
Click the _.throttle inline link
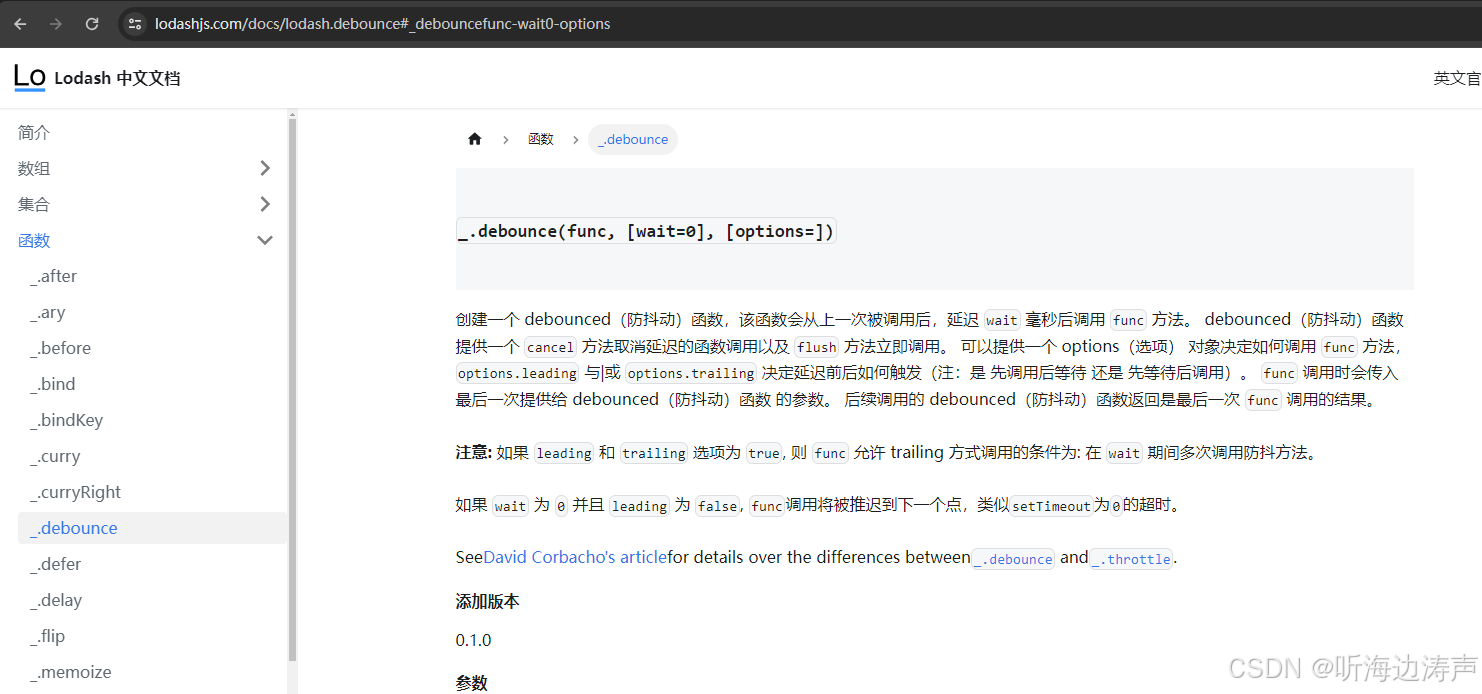point(1130,558)
